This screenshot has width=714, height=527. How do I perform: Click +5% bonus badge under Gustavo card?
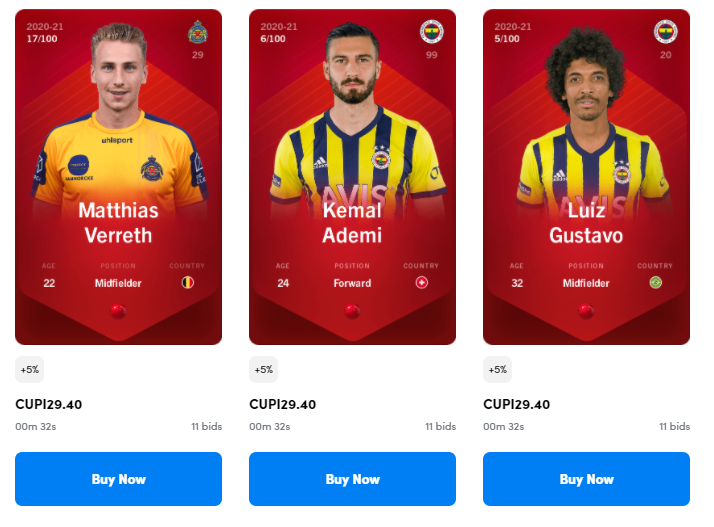click(498, 369)
